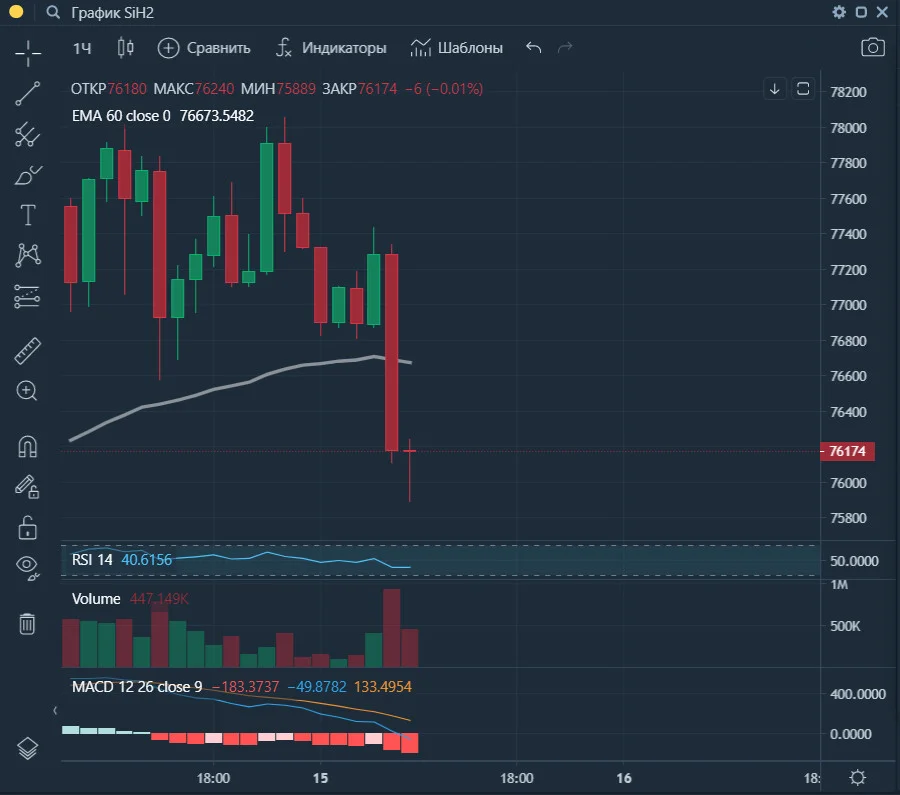Toggle magnet snapping mode
This screenshot has width=900, height=795.
(x=28, y=447)
